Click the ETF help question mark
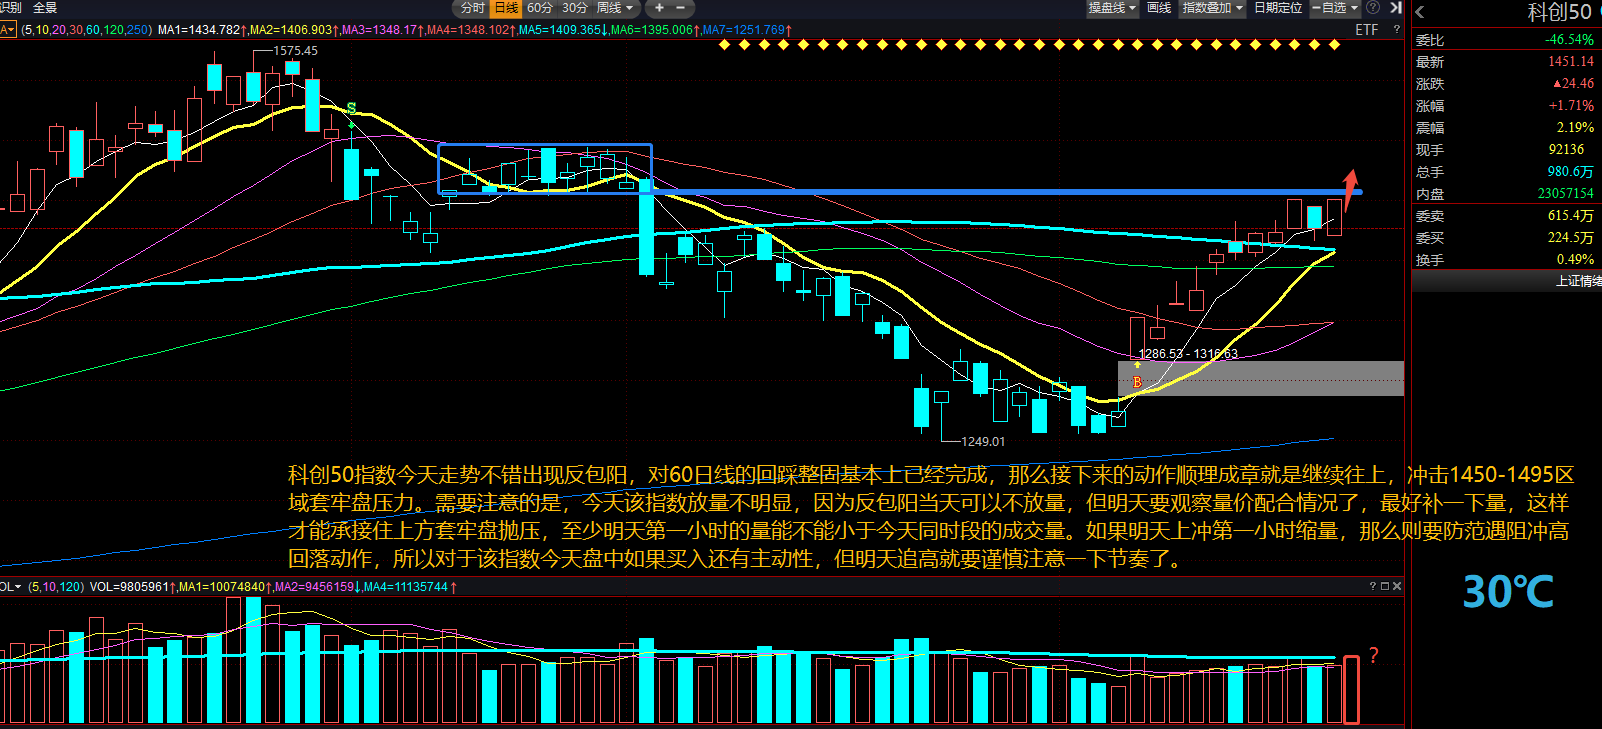The image size is (1602, 729). [x=1397, y=30]
